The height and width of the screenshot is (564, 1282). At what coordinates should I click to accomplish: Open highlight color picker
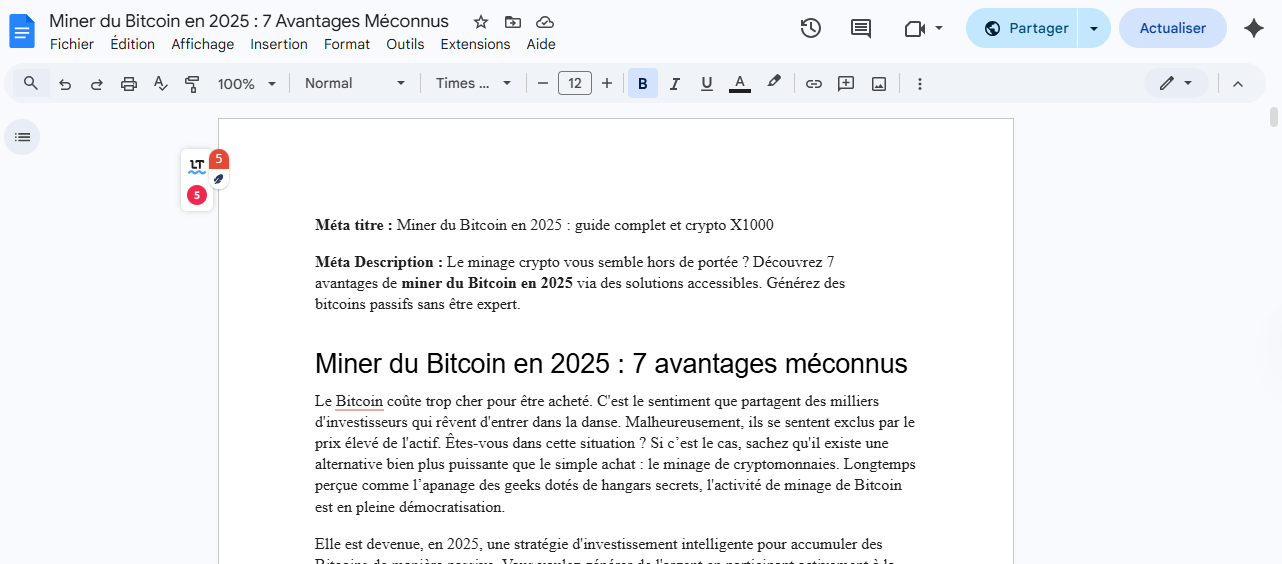pos(774,83)
